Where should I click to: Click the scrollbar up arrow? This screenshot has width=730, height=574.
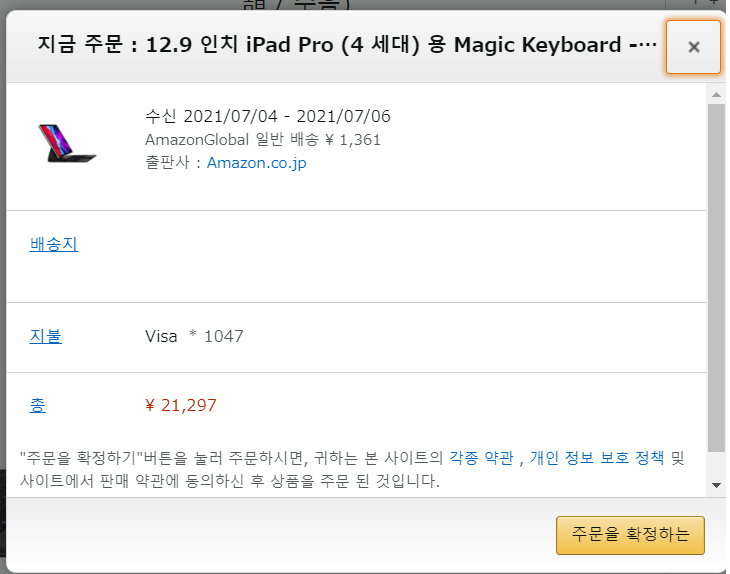click(x=716, y=95)
